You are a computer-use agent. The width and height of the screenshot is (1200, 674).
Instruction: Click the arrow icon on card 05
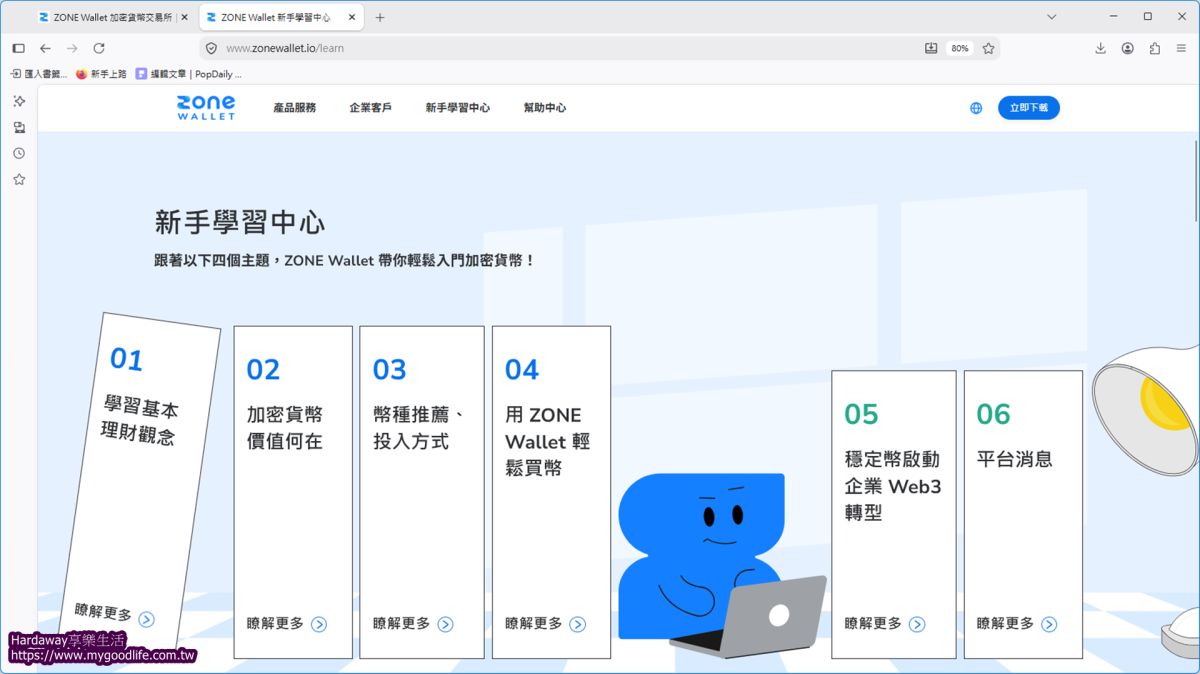point(917,624)
